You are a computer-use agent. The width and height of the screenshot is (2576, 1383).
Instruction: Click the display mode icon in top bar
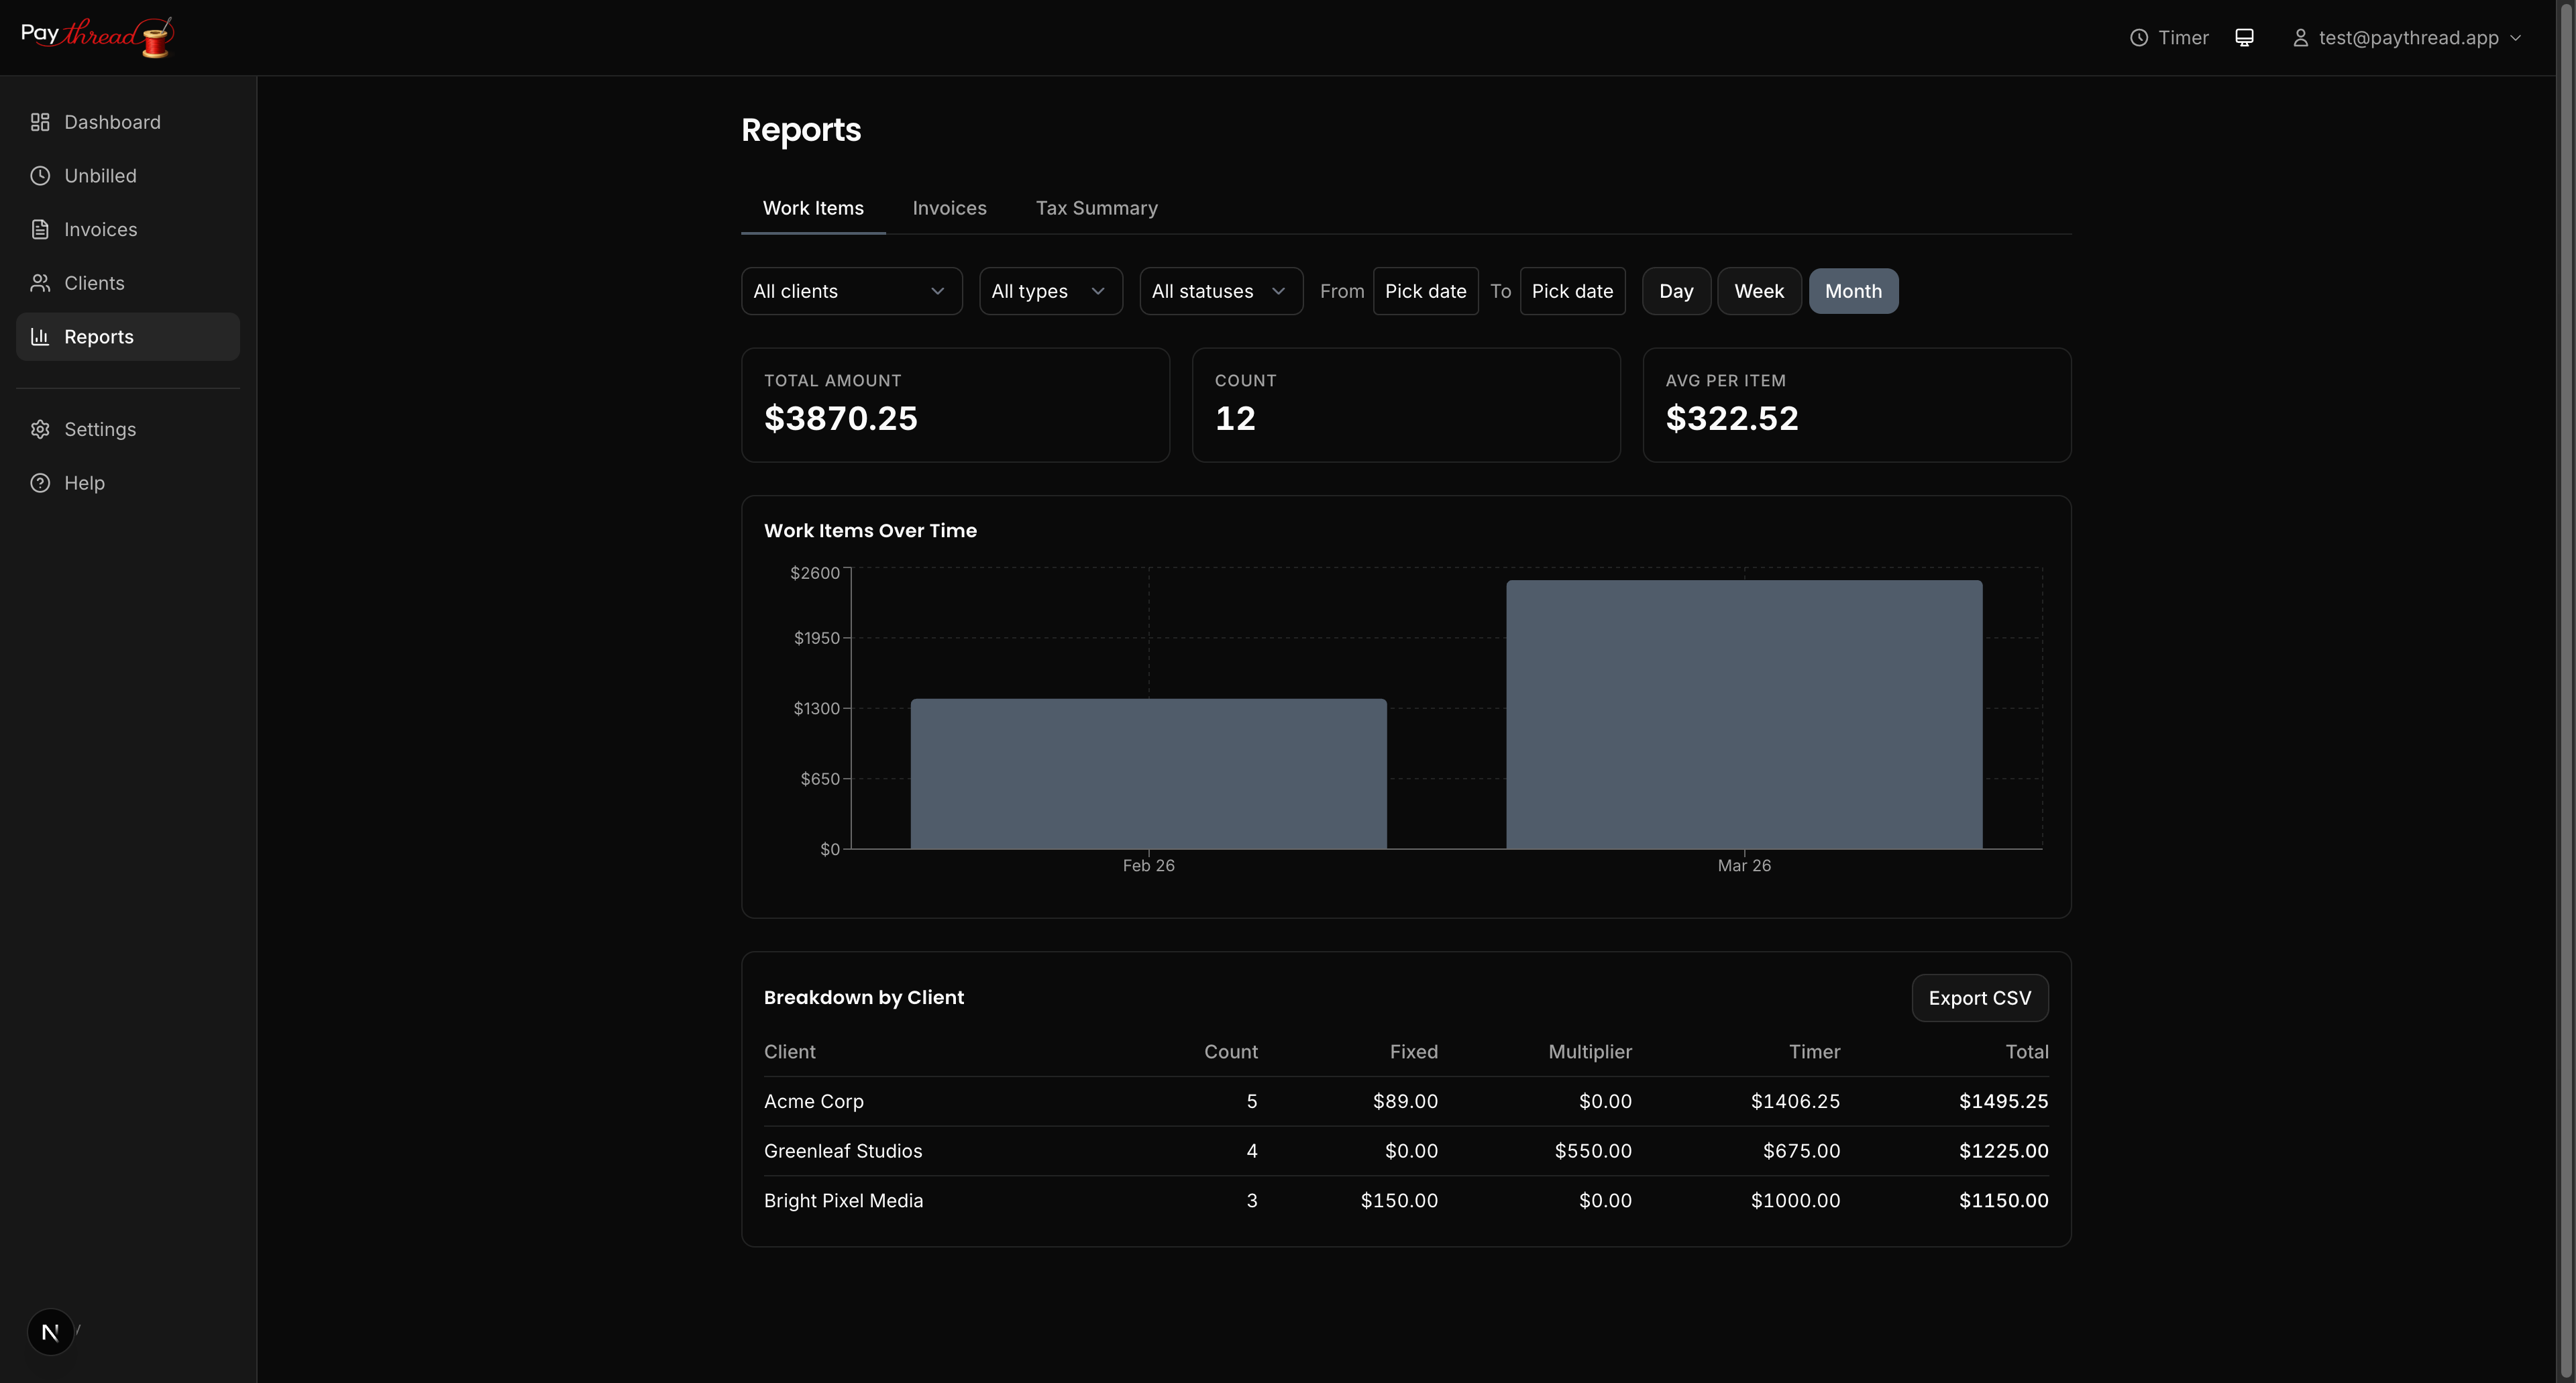tap(2245, 37)
